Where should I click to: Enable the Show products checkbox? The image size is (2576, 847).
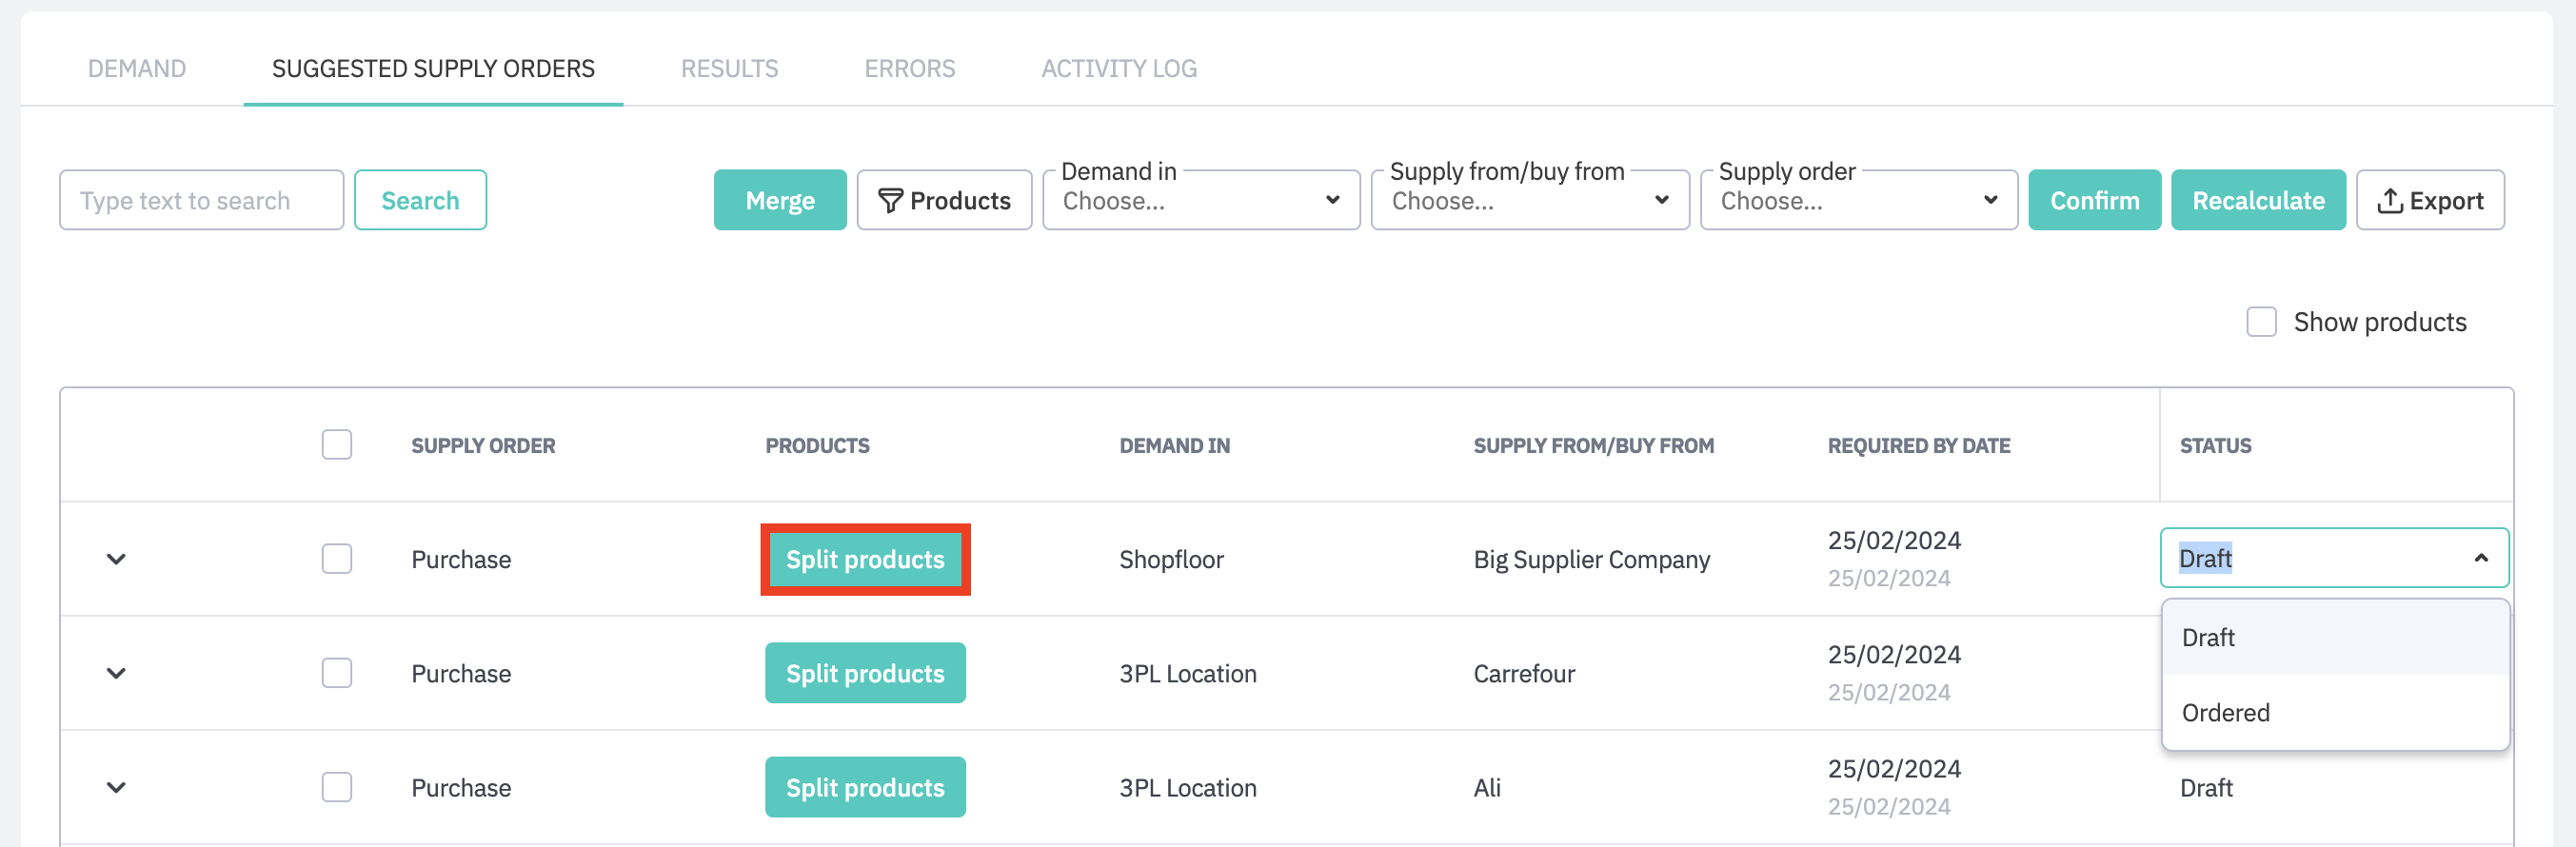(x=2261, y=322)
